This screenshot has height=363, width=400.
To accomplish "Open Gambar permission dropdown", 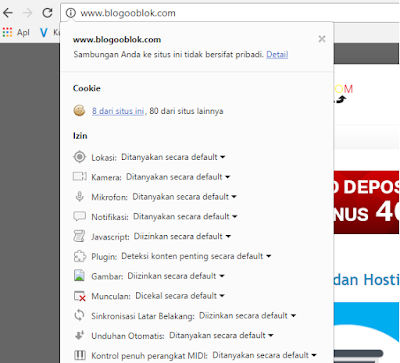I will tap(176, 276).
